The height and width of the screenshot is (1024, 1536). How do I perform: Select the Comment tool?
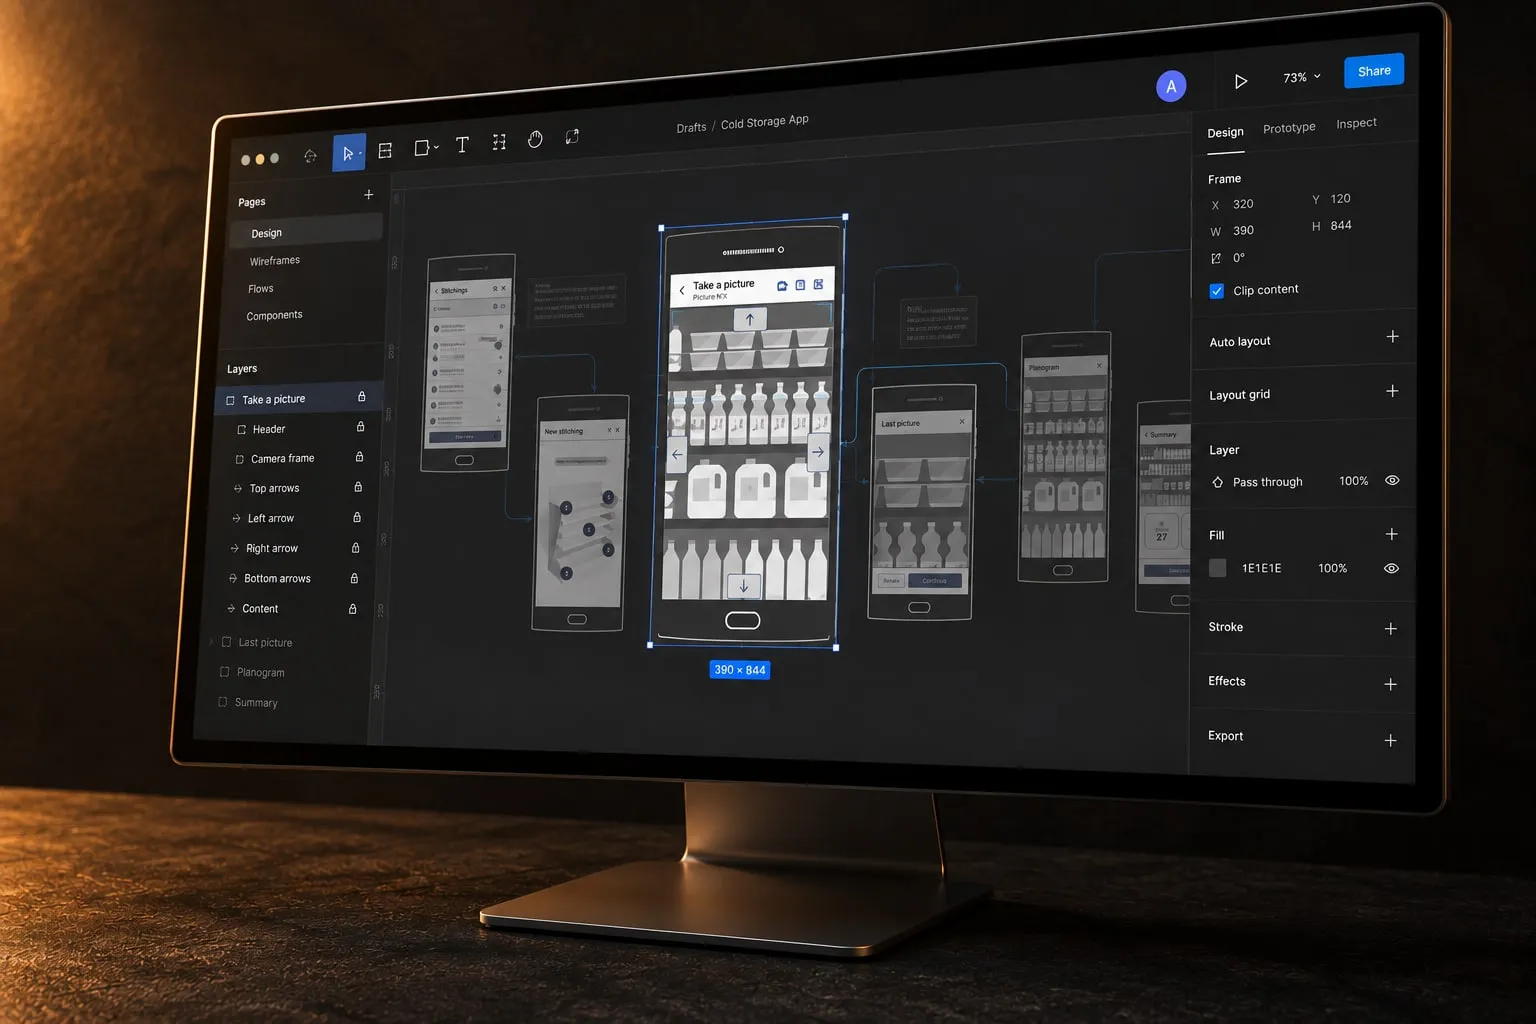point(572,136)
